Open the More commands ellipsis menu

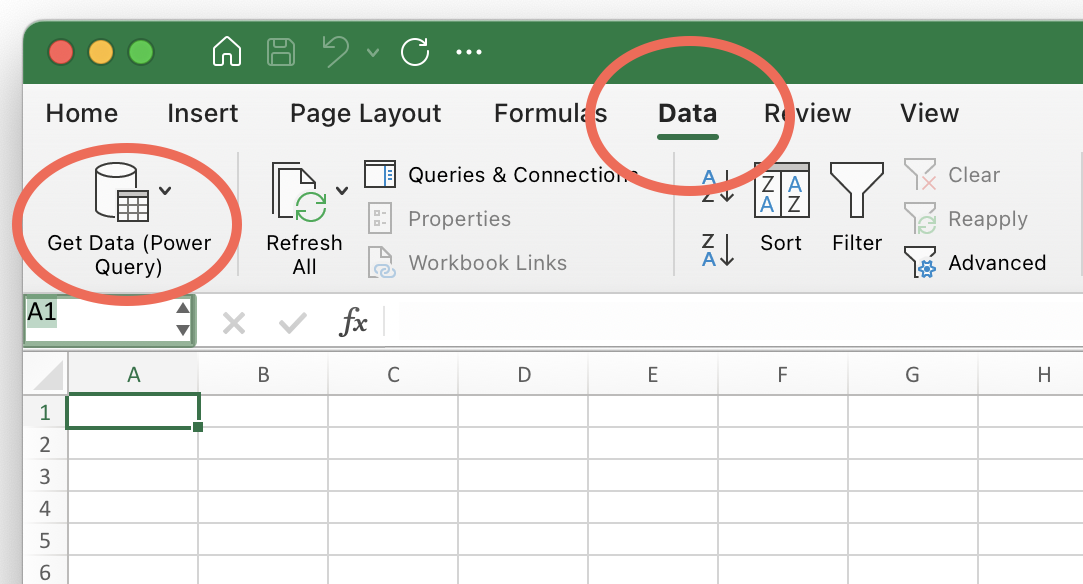(x=469, y=52)
